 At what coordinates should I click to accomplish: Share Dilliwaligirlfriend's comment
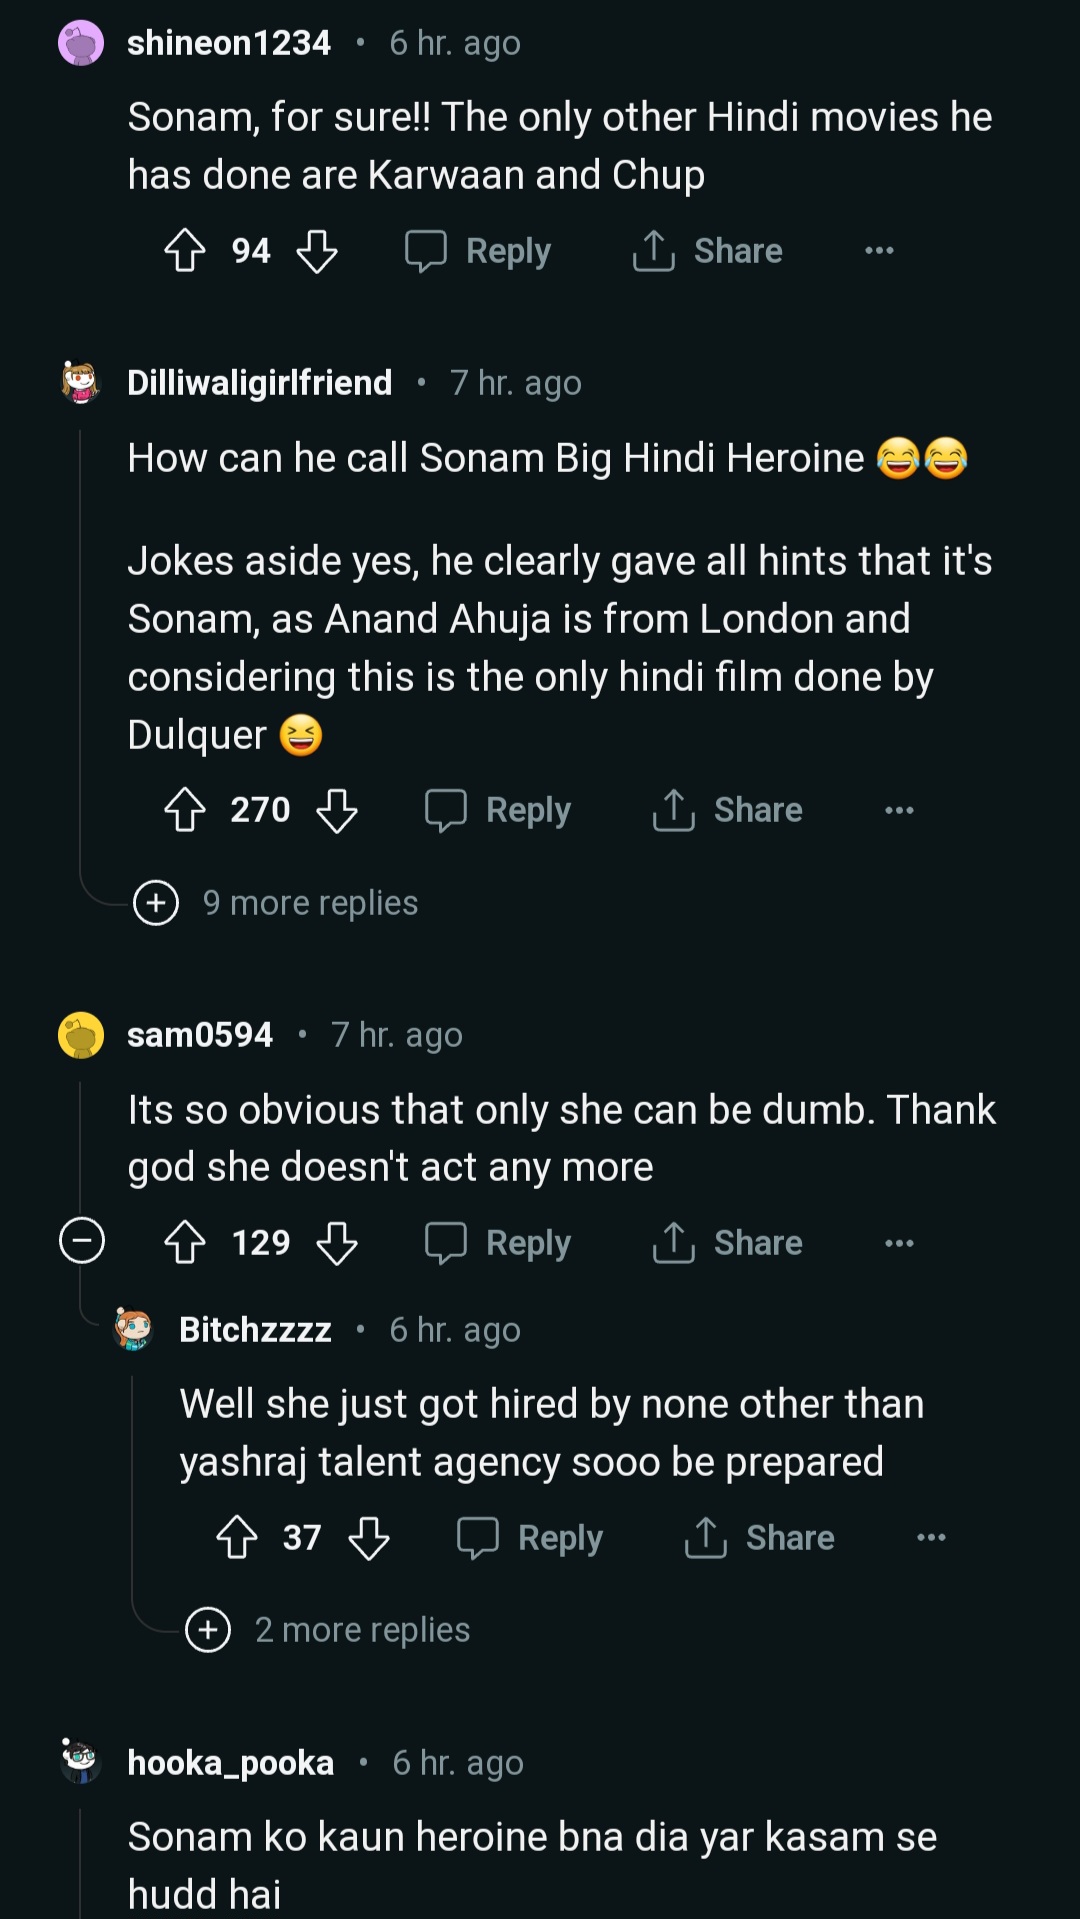727,810
